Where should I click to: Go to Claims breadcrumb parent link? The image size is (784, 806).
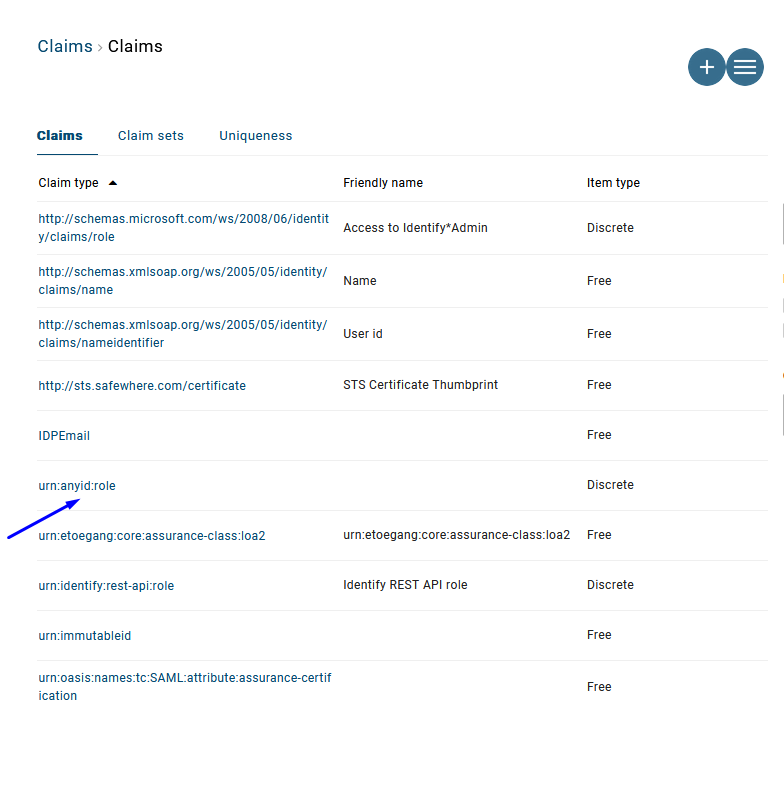[65, 46]
